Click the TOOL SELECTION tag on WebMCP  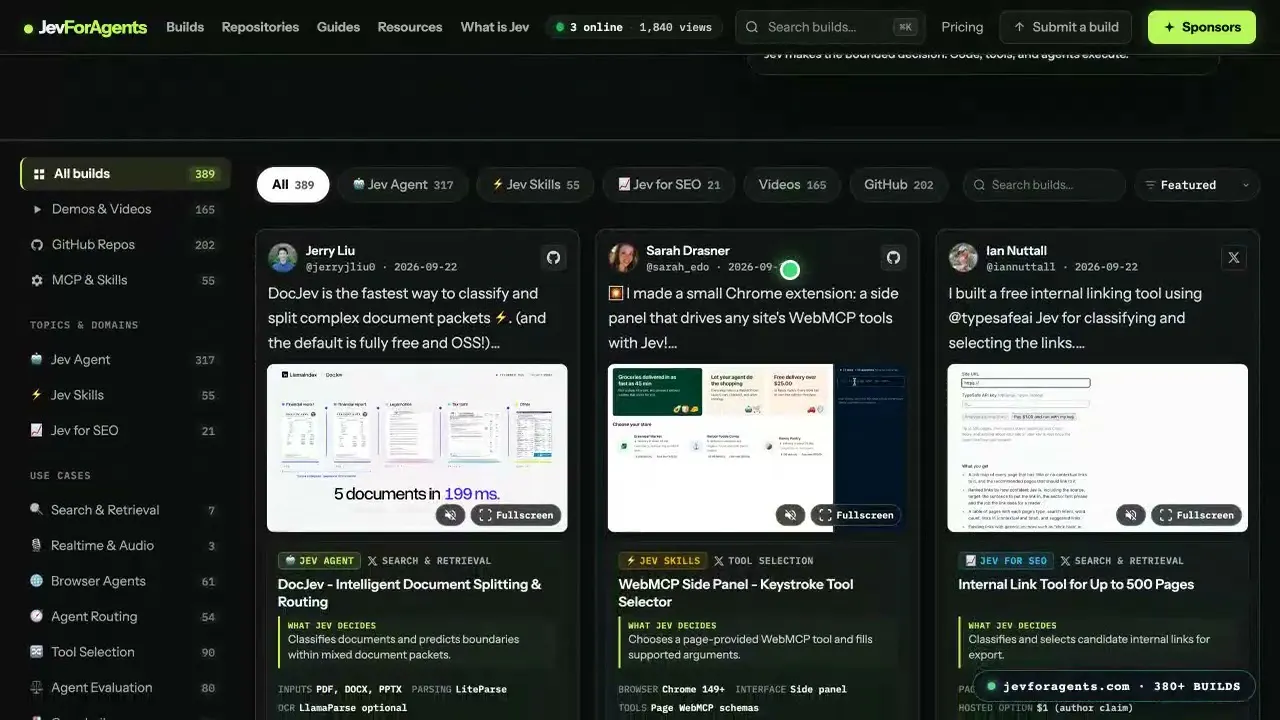[x=764, y=561]
